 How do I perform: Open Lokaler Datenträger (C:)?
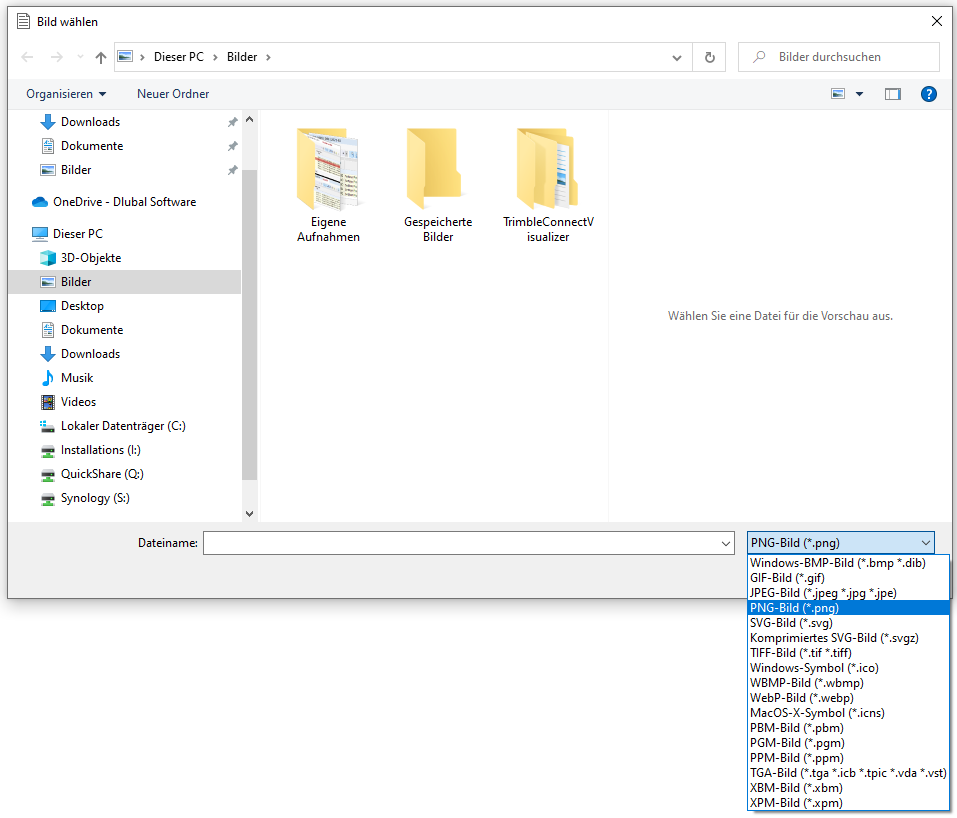(x=125, y=426)
